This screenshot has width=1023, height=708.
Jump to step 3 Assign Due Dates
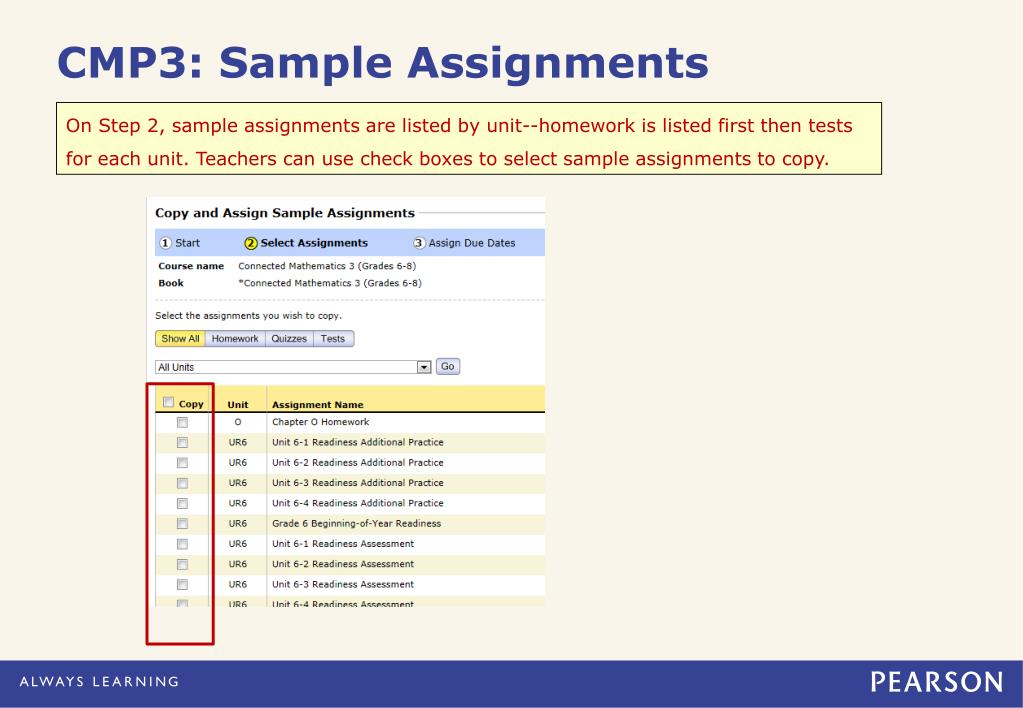click(x=464, y=243)
